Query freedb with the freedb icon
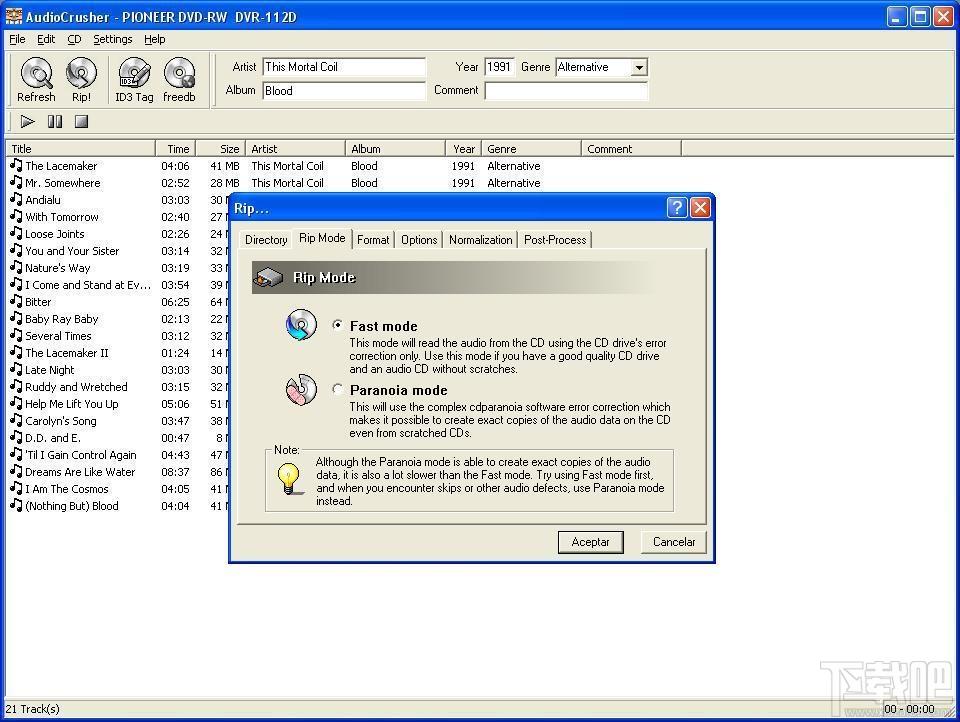960x722 pixels. tap(179, 73)
